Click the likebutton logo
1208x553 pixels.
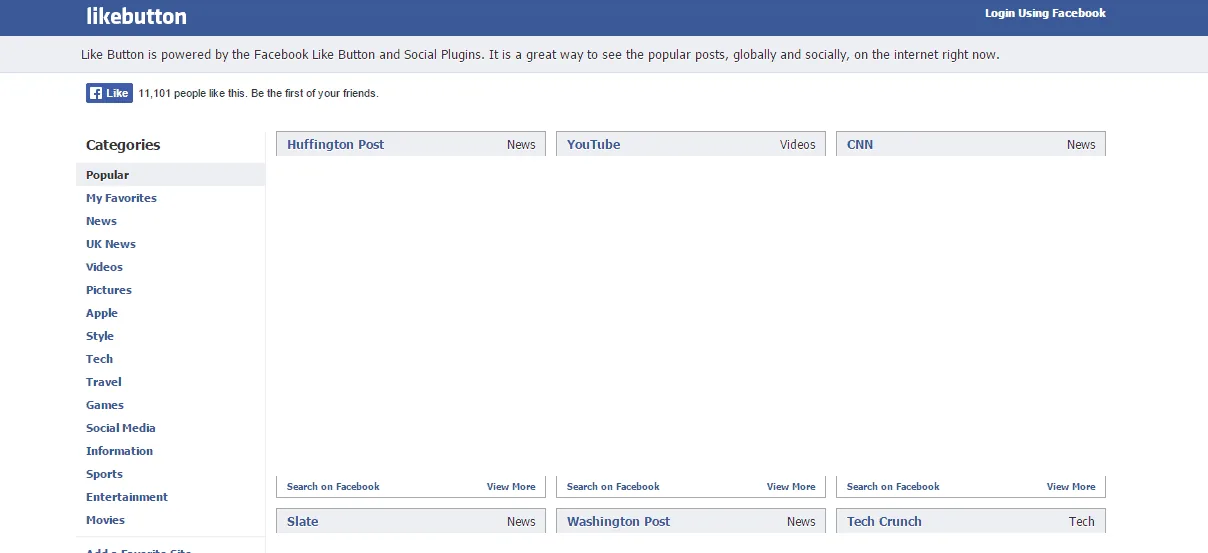[136, 16]
